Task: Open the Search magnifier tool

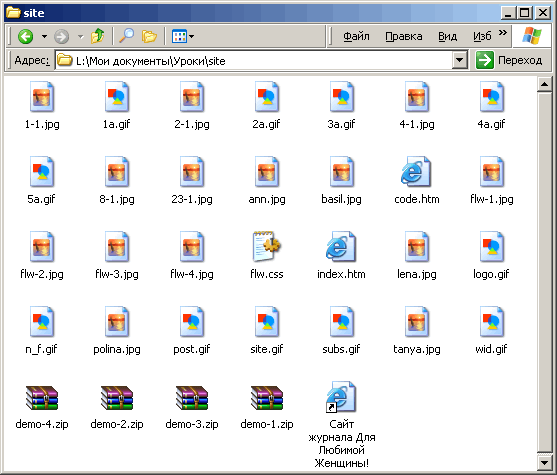Action: 126,36
